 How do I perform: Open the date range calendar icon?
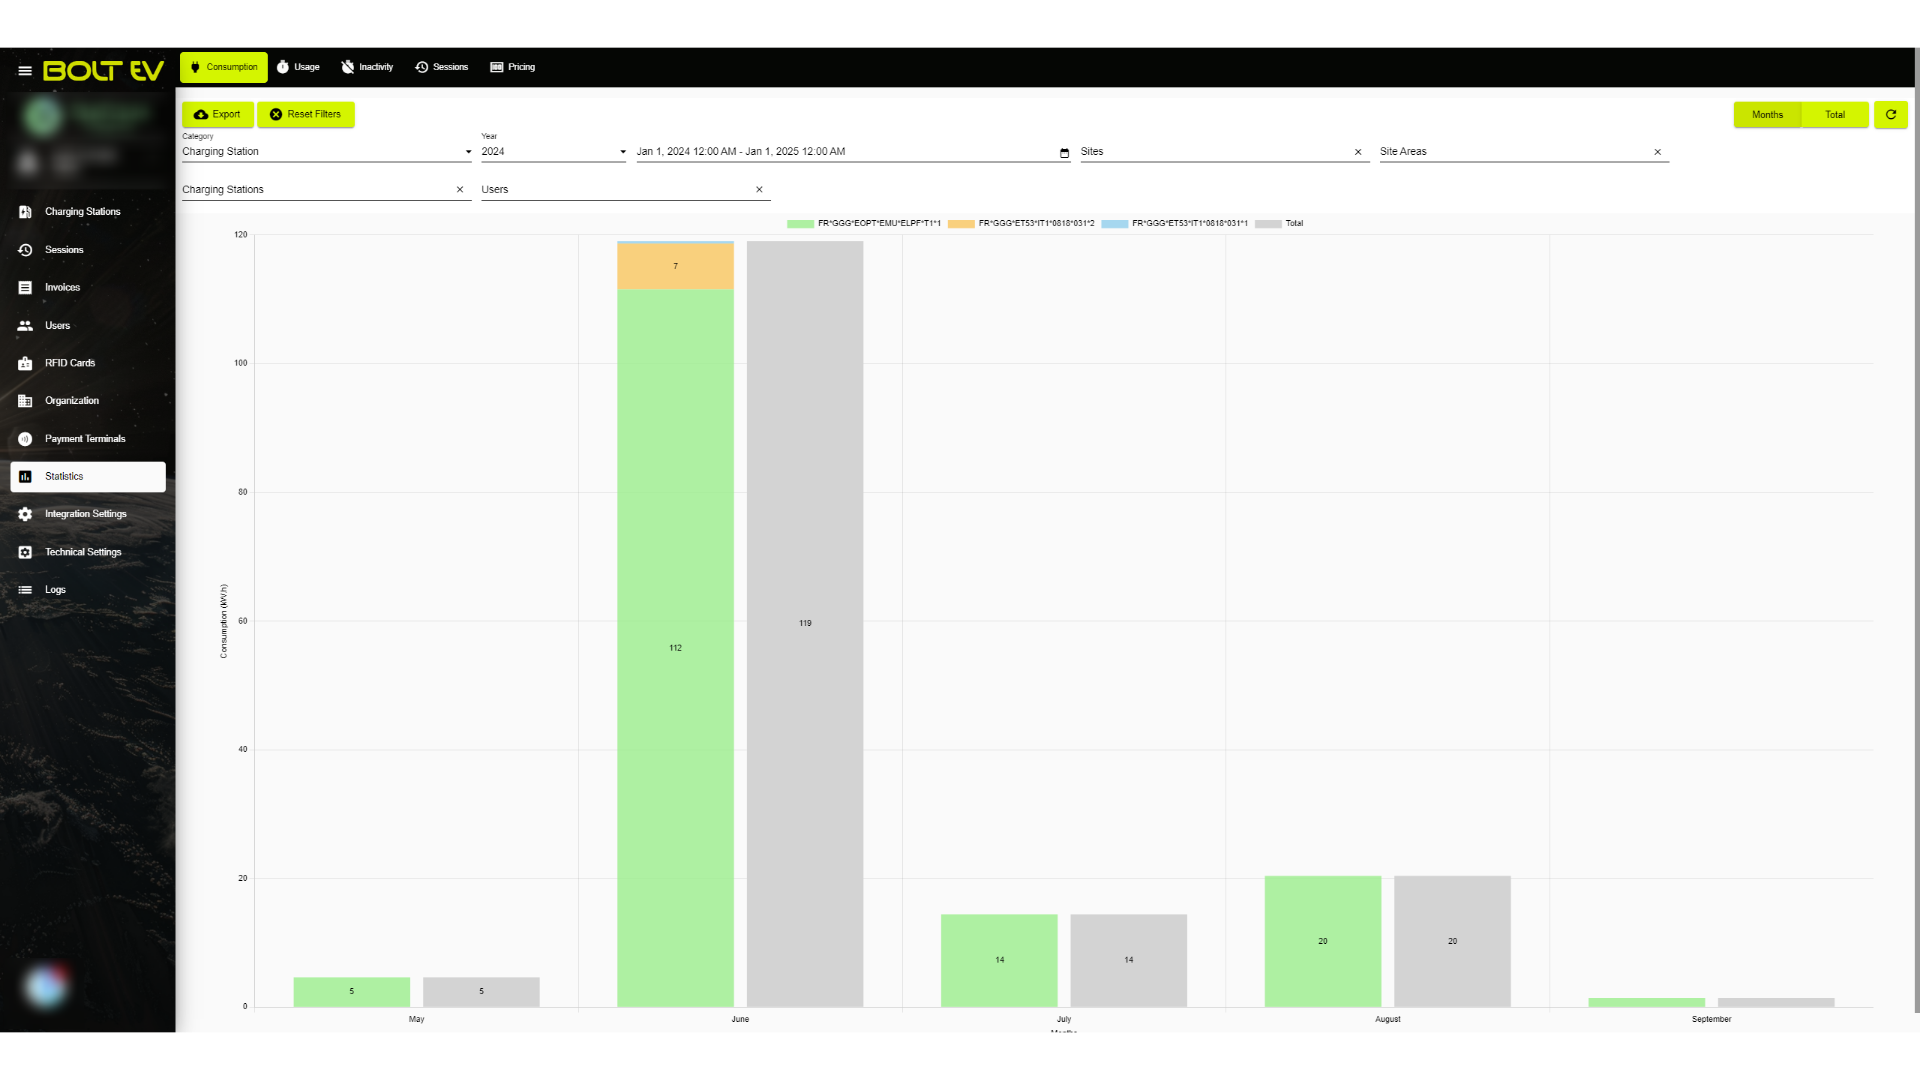tap(1064, 153)
